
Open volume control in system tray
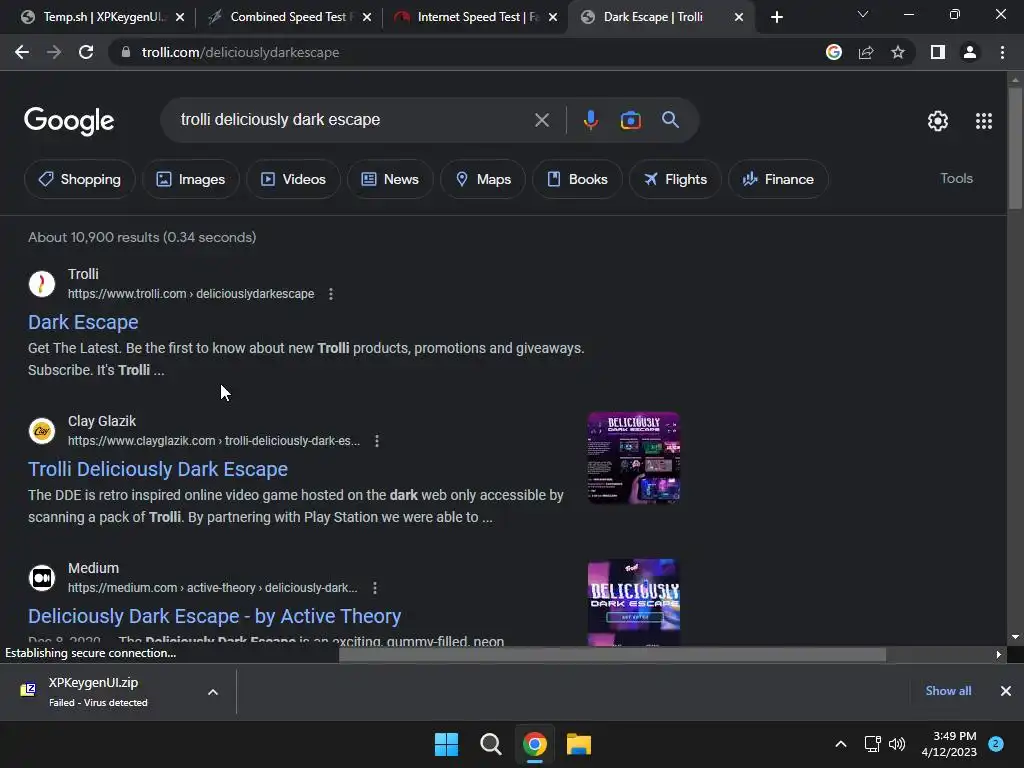coord(897,744)
